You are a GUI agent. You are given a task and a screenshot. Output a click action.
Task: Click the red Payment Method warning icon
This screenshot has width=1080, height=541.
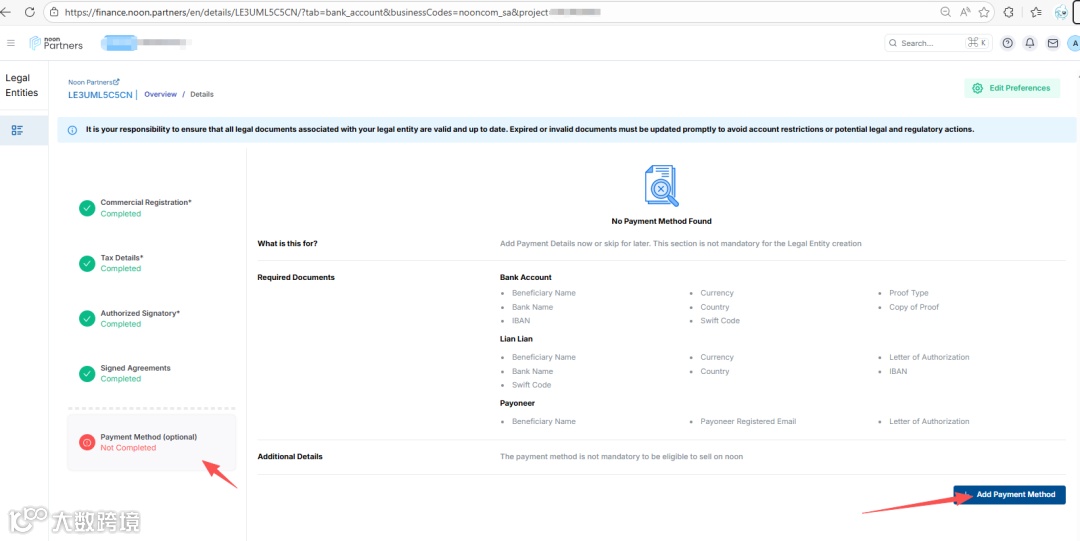click(87, 442)
